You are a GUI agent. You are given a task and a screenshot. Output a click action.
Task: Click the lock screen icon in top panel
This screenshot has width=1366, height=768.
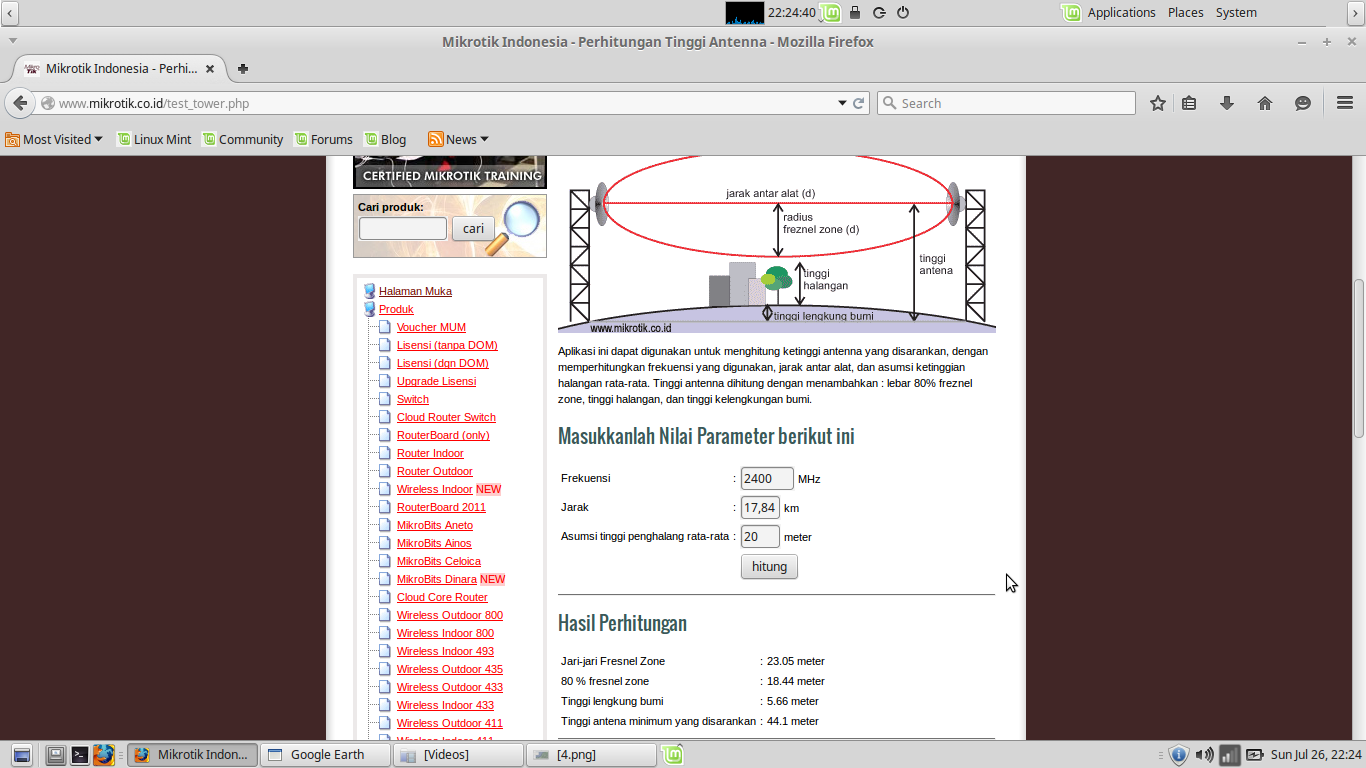pos(855,12)
